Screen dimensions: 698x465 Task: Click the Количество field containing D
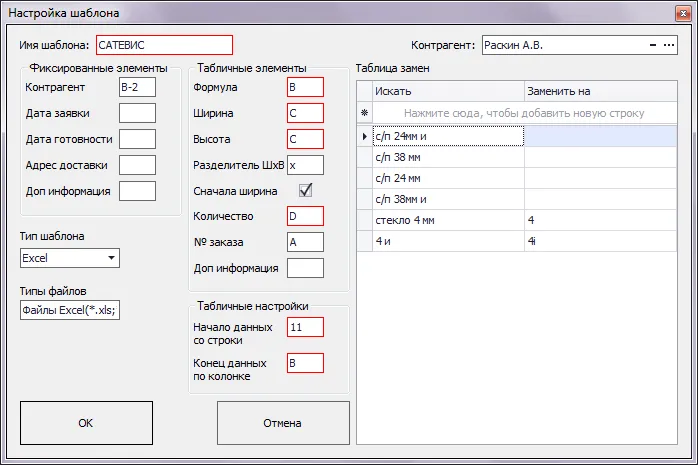(x=305, y=216)
